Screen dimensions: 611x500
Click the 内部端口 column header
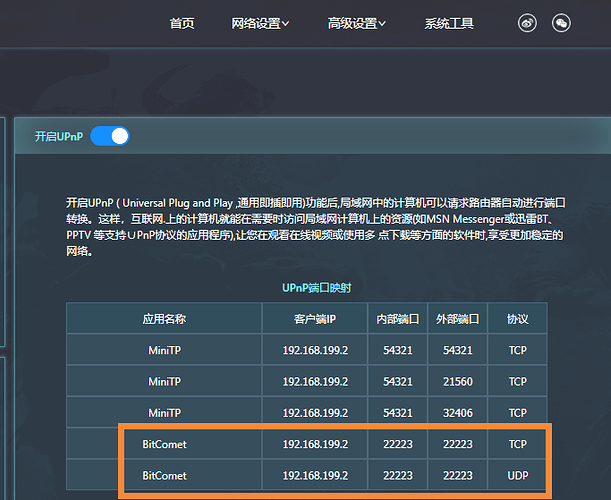click(x=397, y=319)
